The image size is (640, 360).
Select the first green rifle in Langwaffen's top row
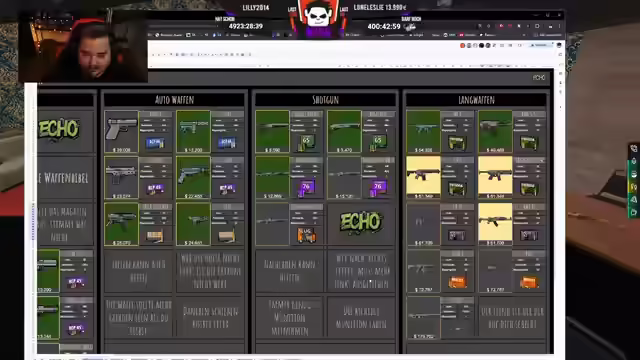423,131
